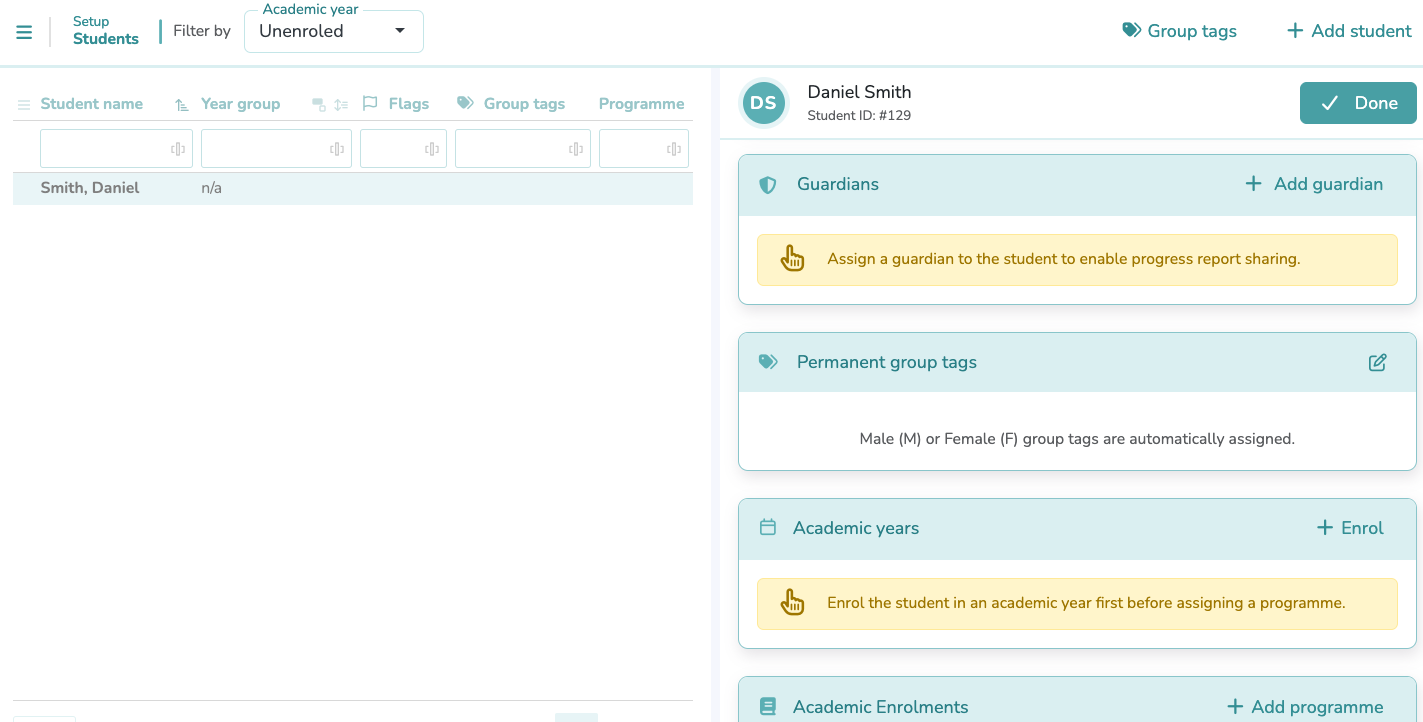
Task: Click Add guardian in Guardians panel
Action: coord(1313,184)
